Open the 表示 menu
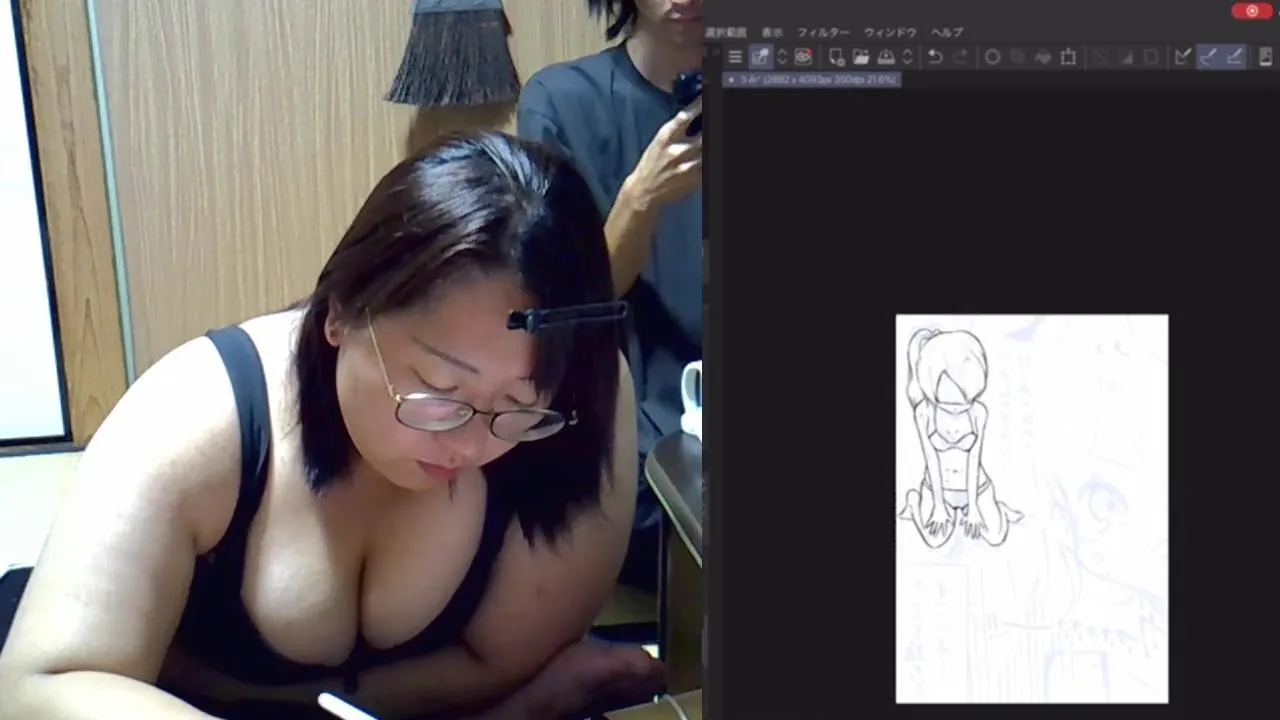Viewport: 1280px width, 720px height. point(772,32)
